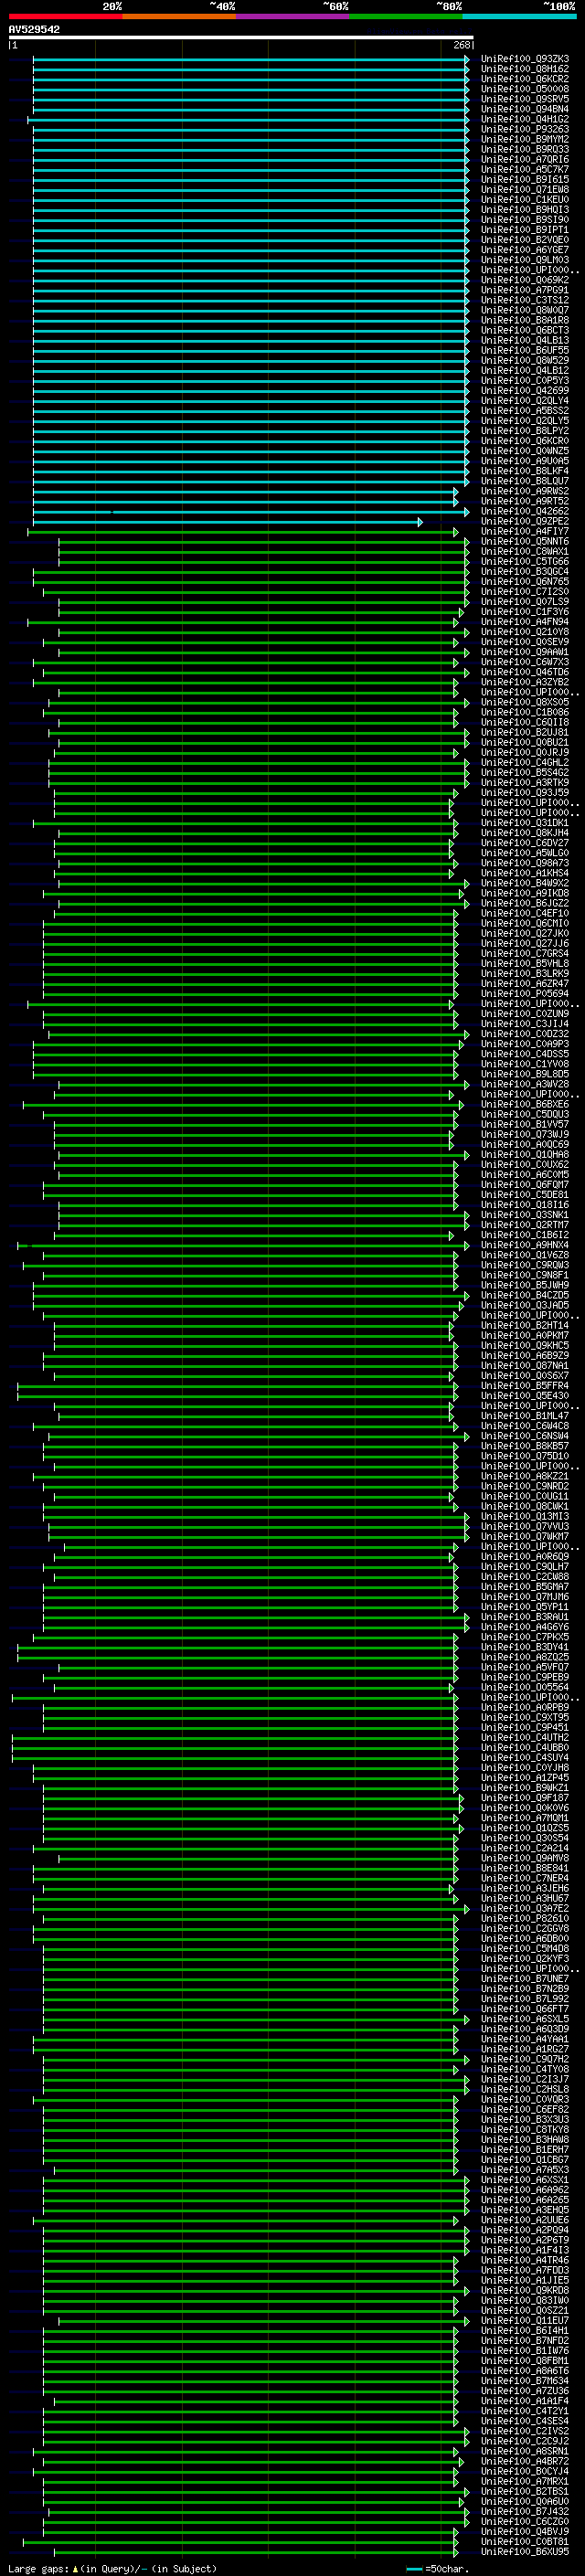Select hit label UniRef100_A1A1F4
Viewport: 585px width, 2576px height.
point(525,2401)
